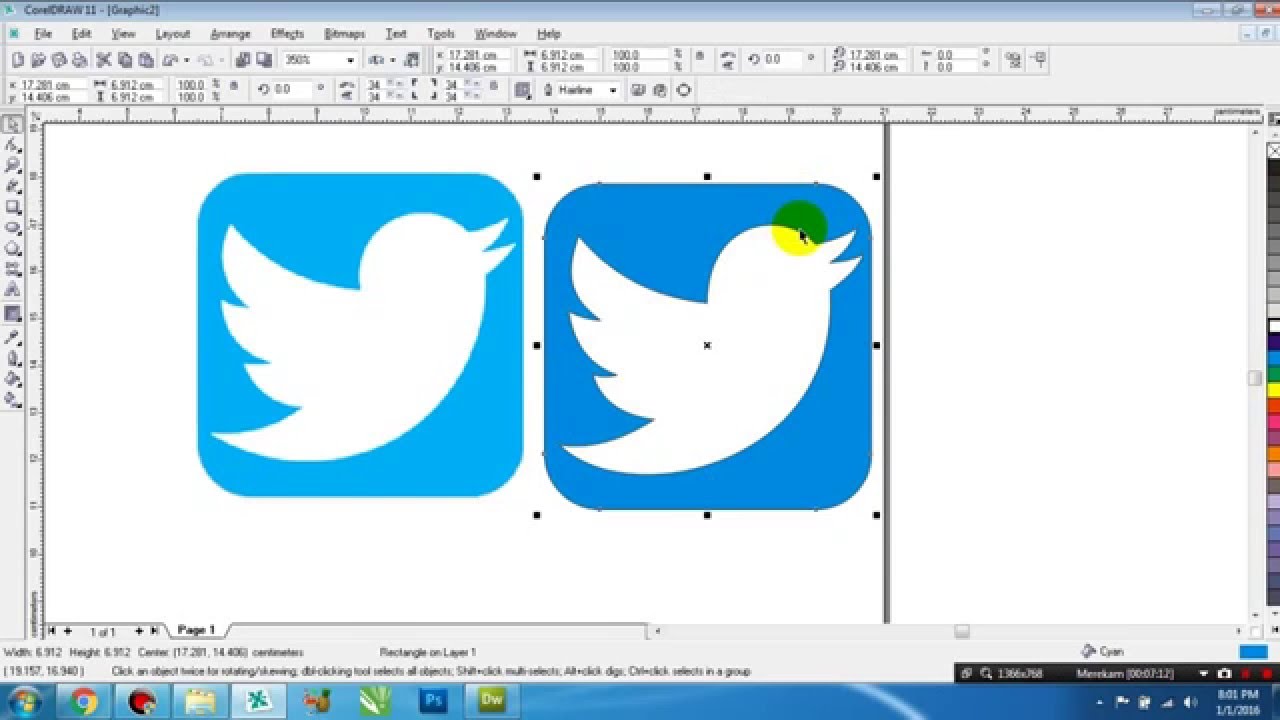The image size is (1280, 720).
Task: Open the zoom level dropdown showing 350%
Action: tap(350, 60)
